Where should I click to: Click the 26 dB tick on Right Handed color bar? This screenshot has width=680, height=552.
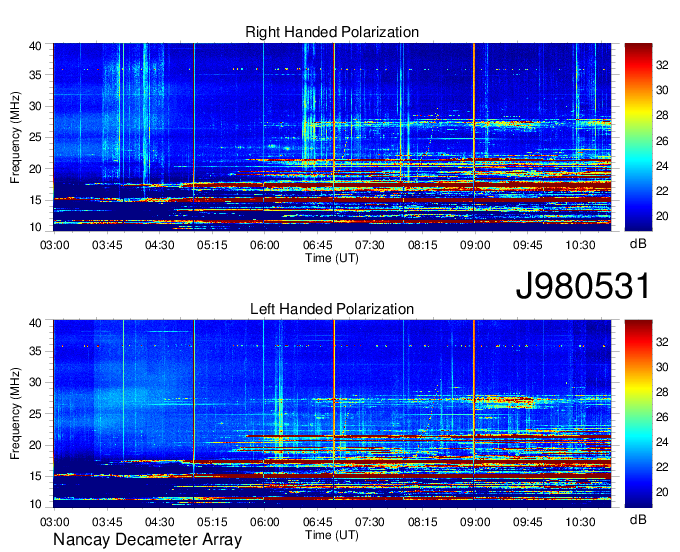(662, 141)
